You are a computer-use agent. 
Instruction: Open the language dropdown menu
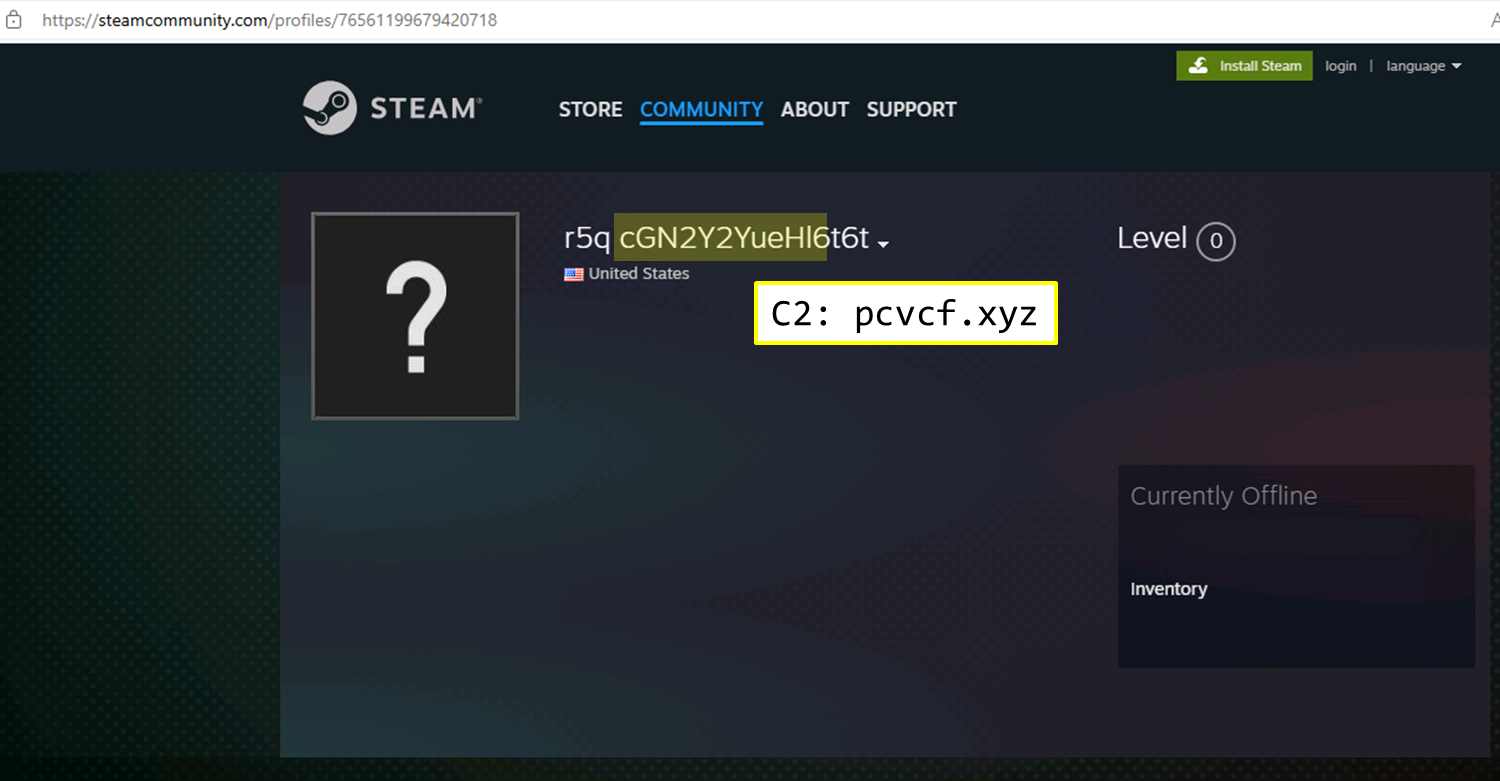pos(1423,66)
